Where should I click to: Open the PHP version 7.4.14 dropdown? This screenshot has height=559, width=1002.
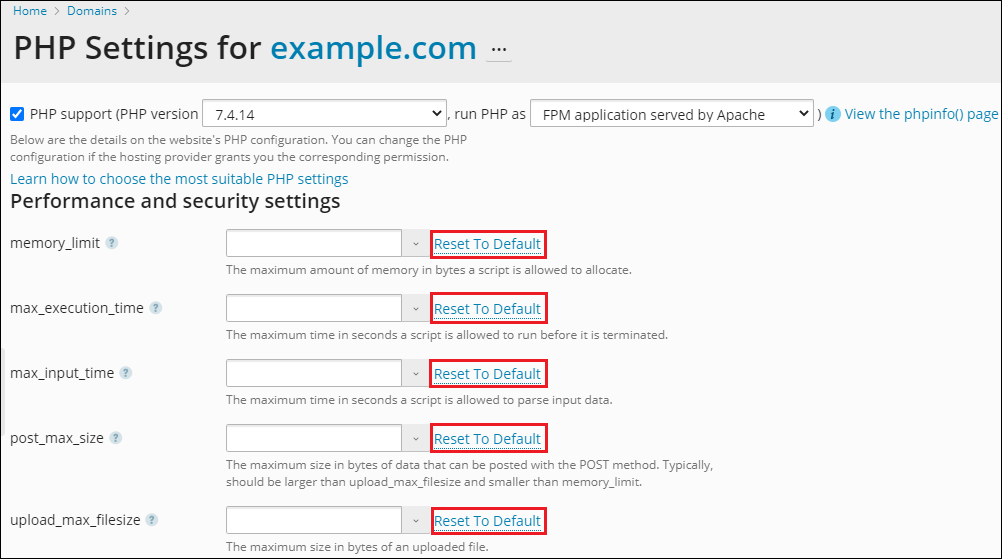point(324,114)
